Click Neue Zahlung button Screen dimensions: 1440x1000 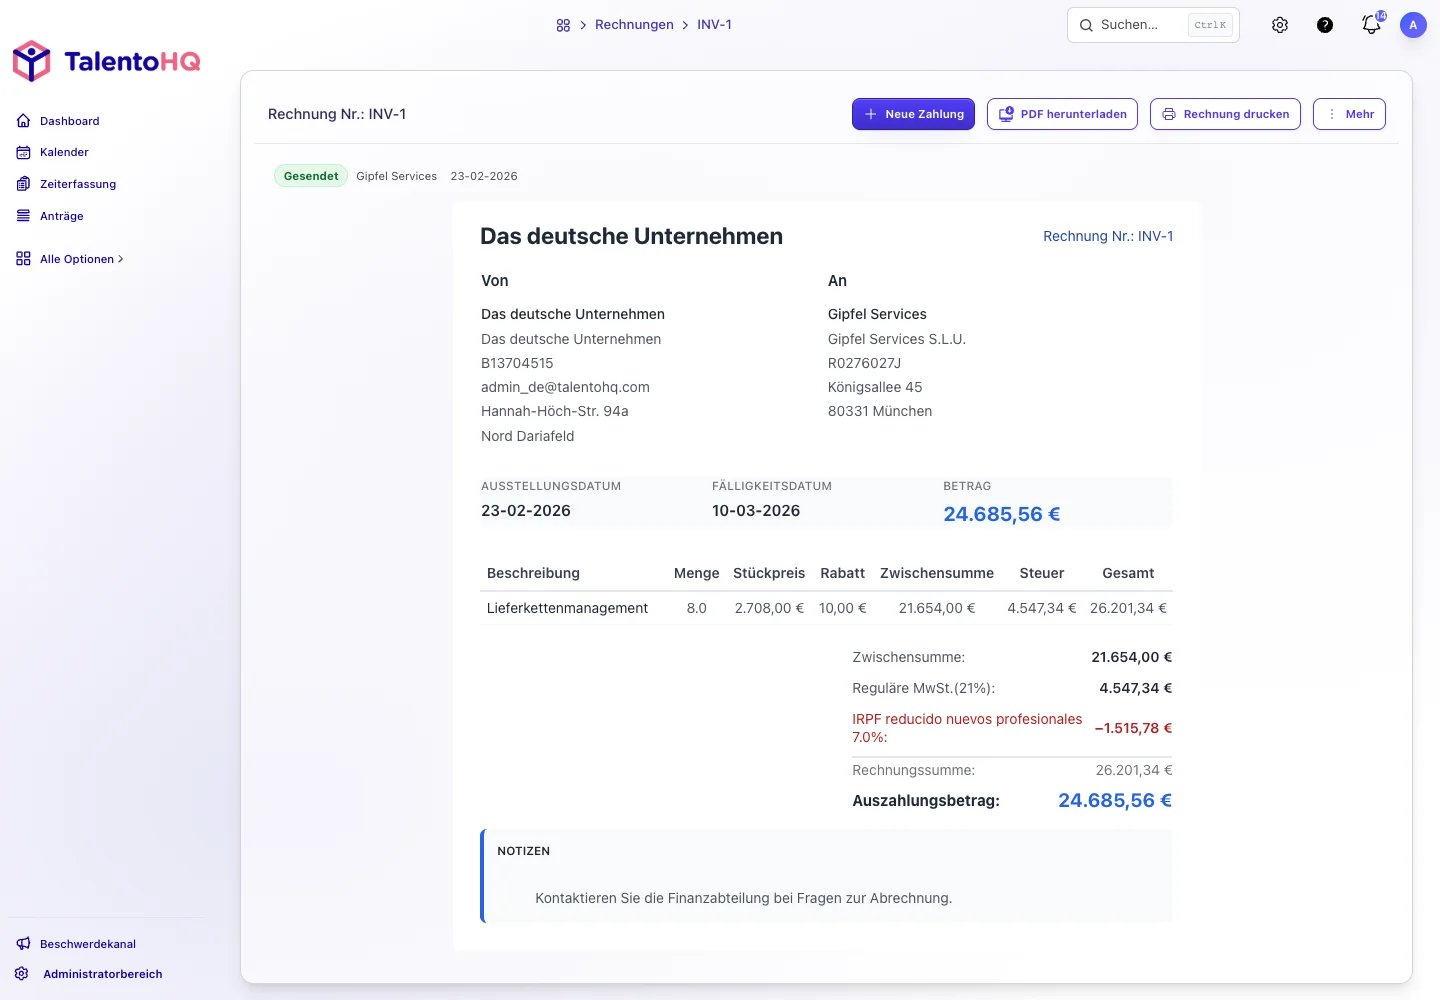click(913, 114)
